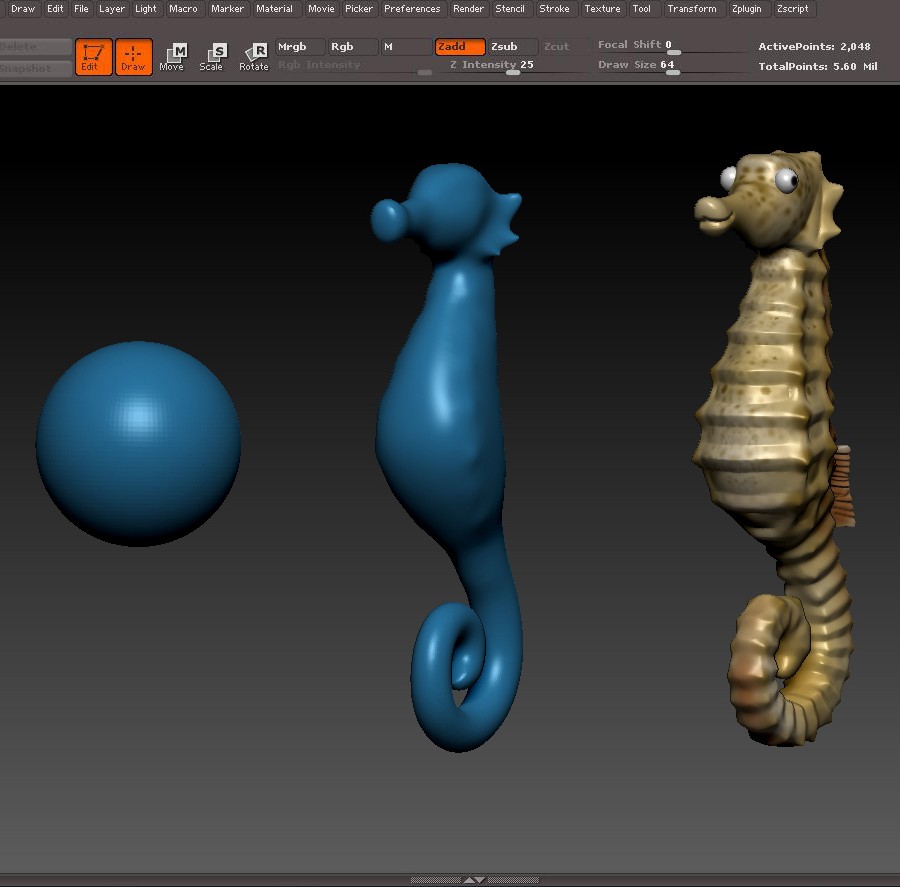Toggle the Rgb paint mode

point(352,47)
